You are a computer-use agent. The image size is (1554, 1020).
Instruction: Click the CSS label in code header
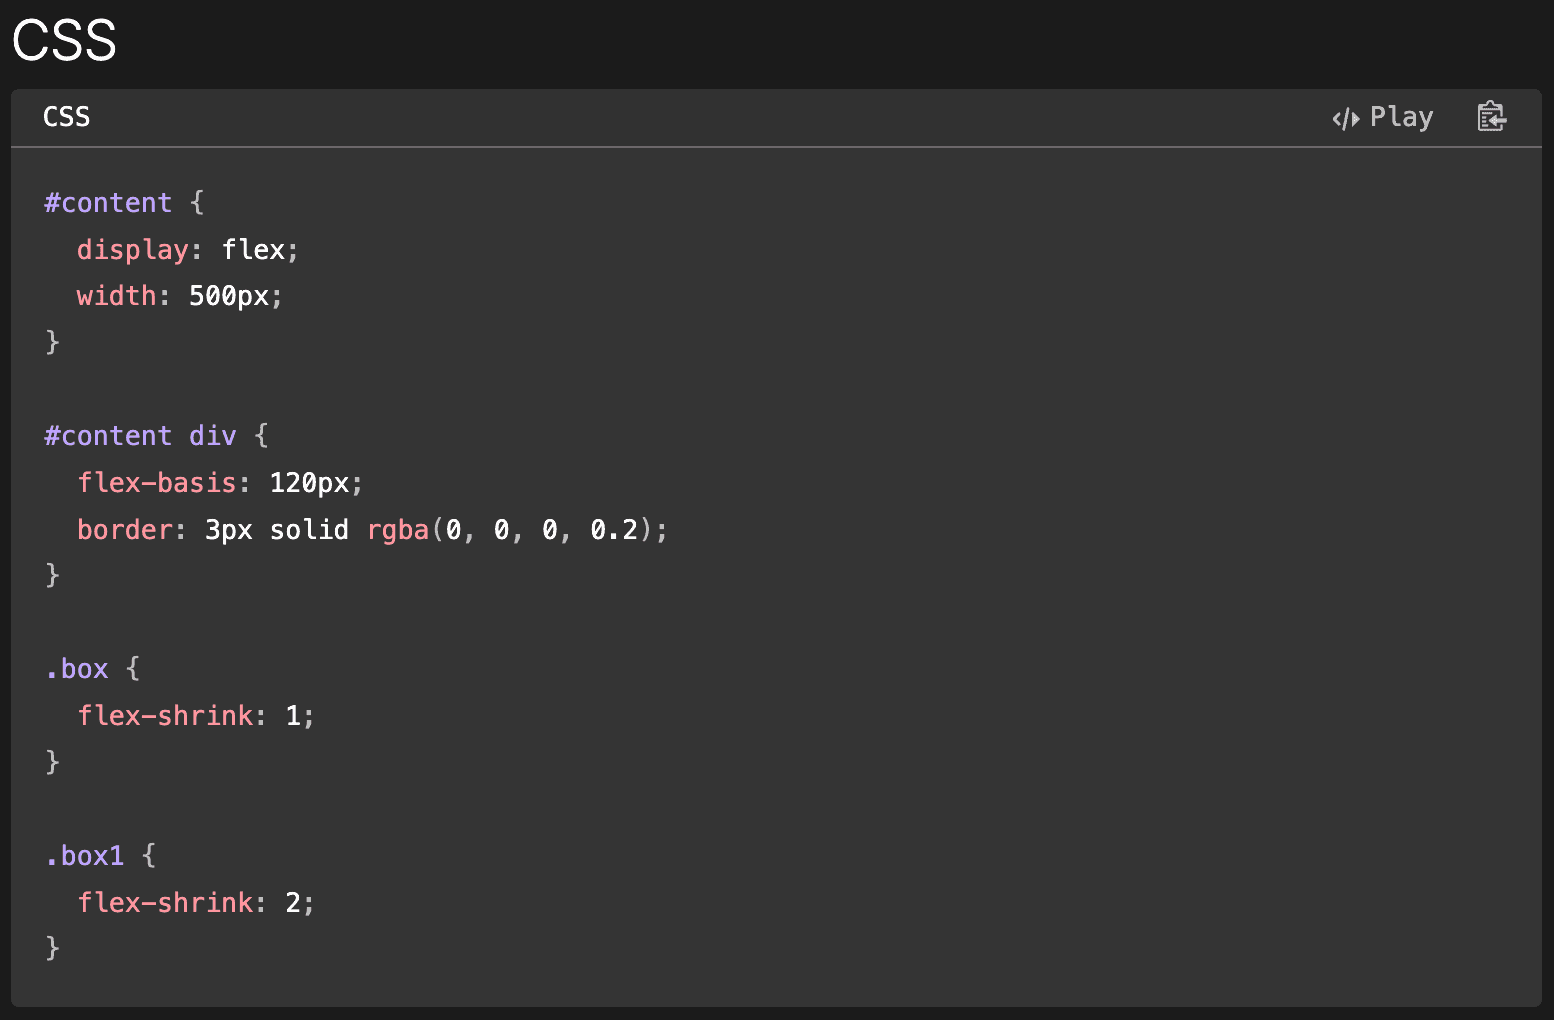coord(66,117)
